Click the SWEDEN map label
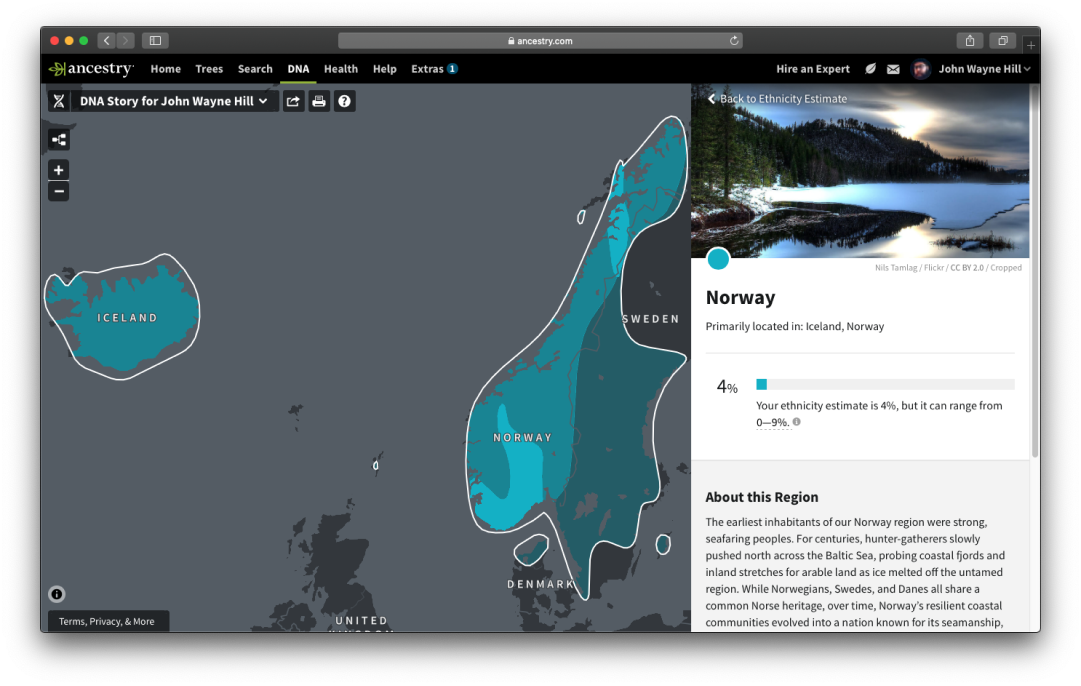The height and width of the screenshot is (686, 1081). pos(651,319)
